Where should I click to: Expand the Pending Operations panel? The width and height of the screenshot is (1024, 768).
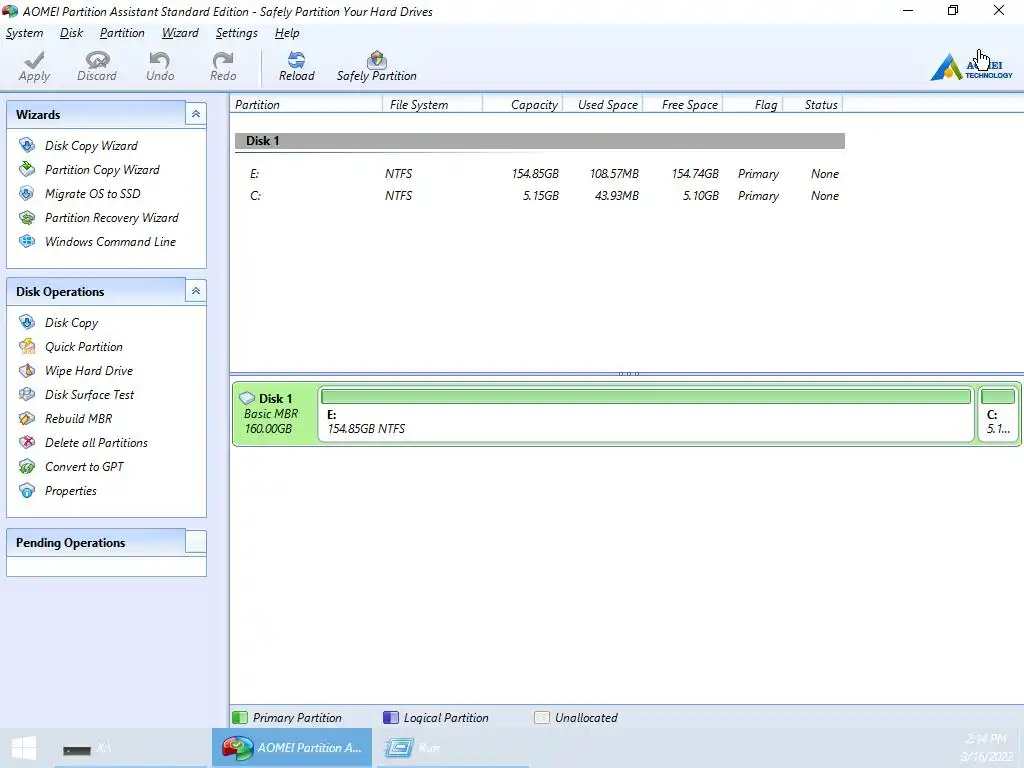195,542
